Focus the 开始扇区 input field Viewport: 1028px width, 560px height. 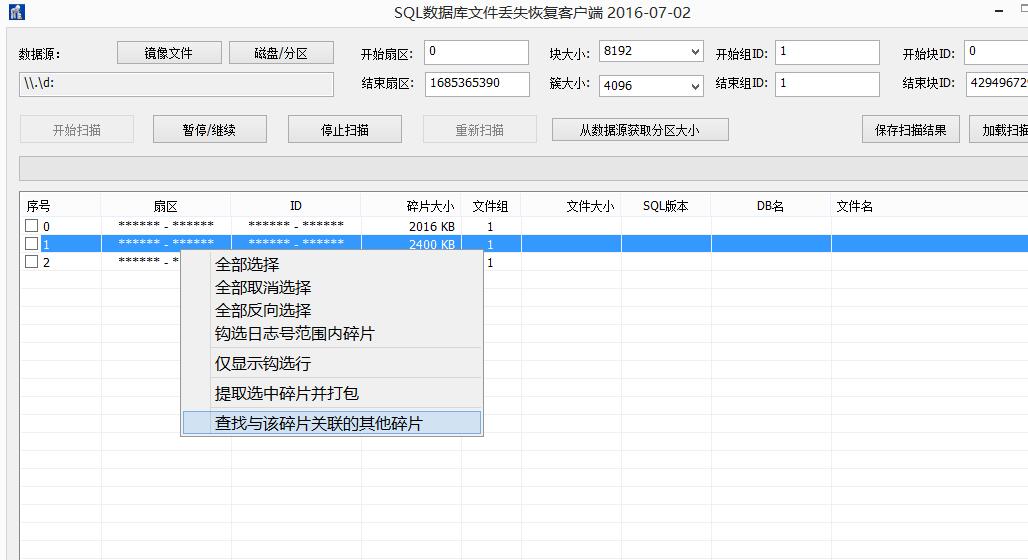pos(477,52)
